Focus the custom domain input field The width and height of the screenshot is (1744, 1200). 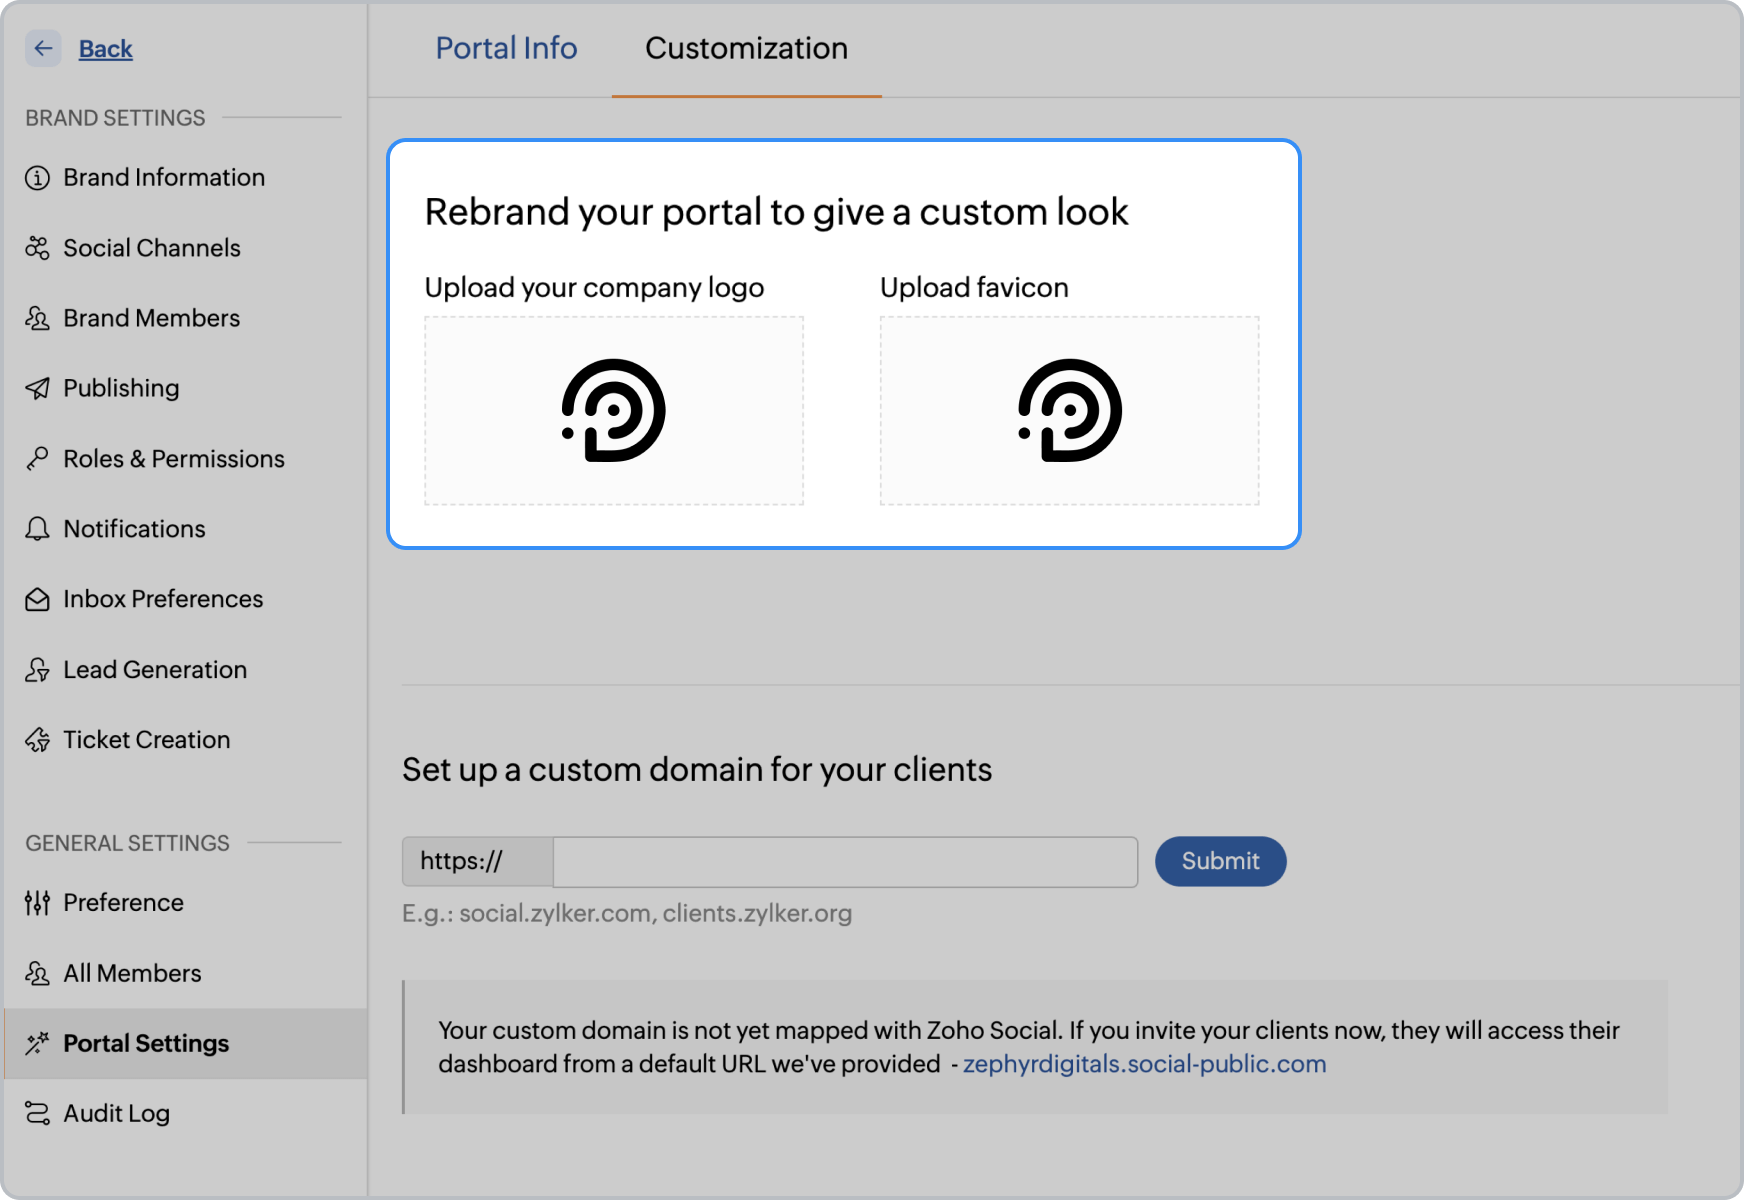tap(845, 862)
